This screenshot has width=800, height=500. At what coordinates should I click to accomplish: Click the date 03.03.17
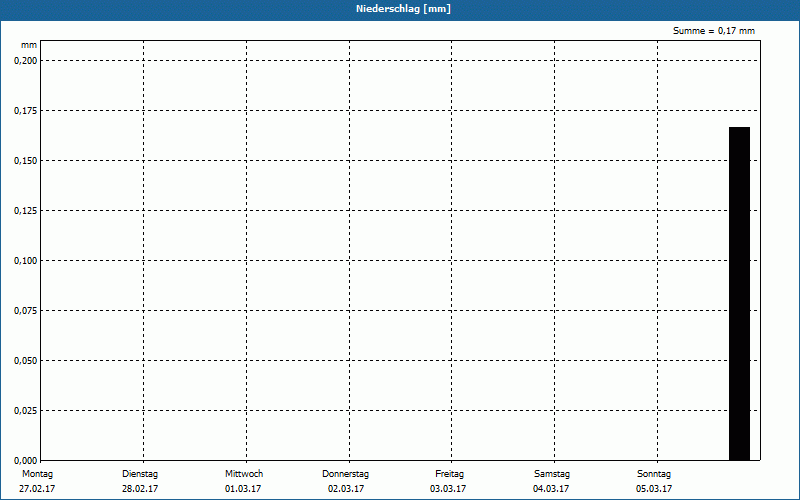point(448,489)
